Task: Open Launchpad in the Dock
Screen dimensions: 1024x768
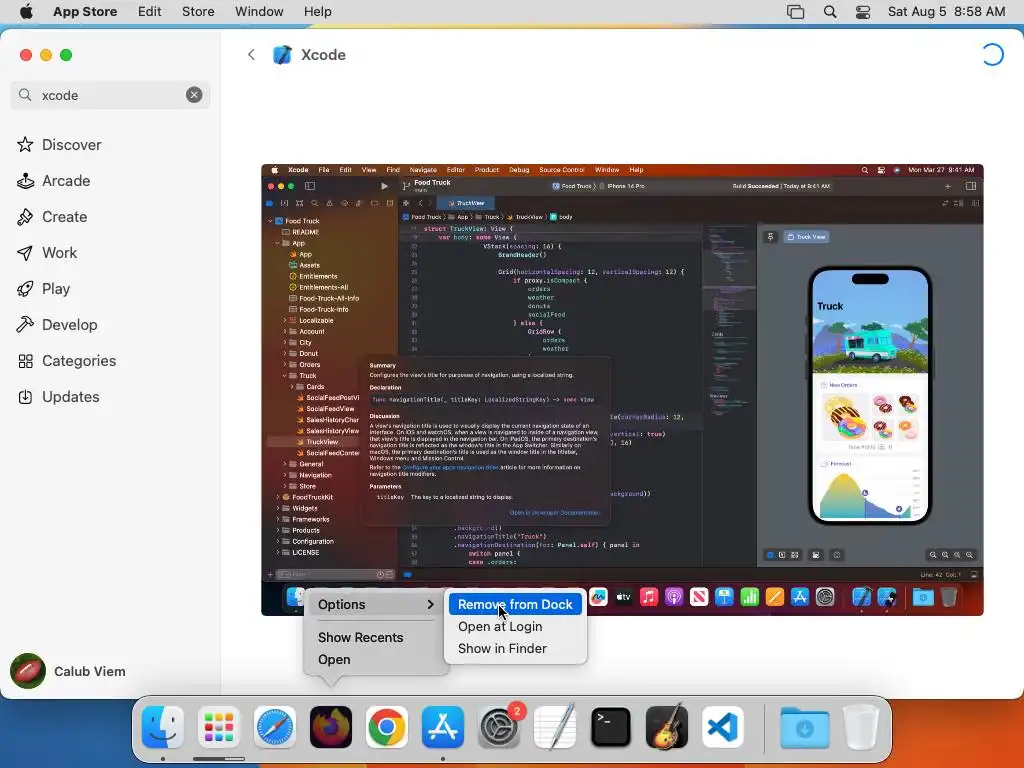Action: 219,727
